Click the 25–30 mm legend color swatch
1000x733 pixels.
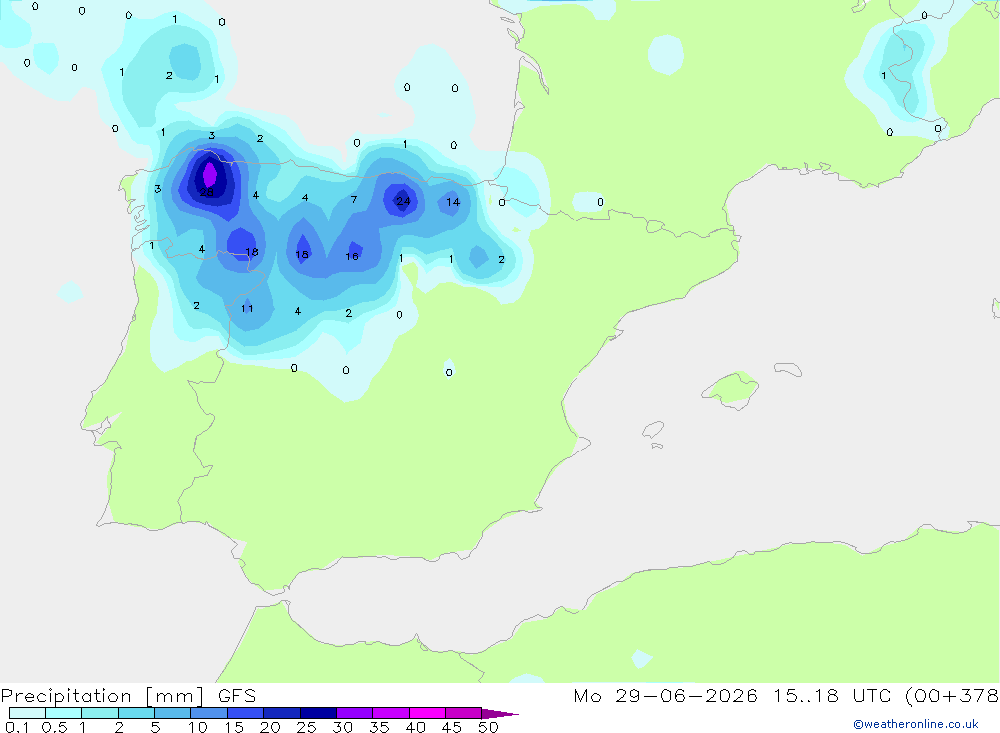click(318, 713)
